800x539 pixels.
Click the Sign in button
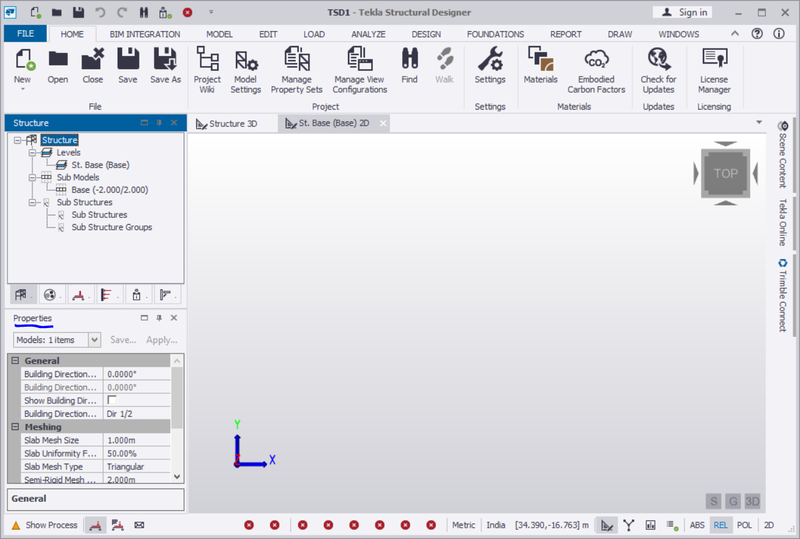click(683, 12)
